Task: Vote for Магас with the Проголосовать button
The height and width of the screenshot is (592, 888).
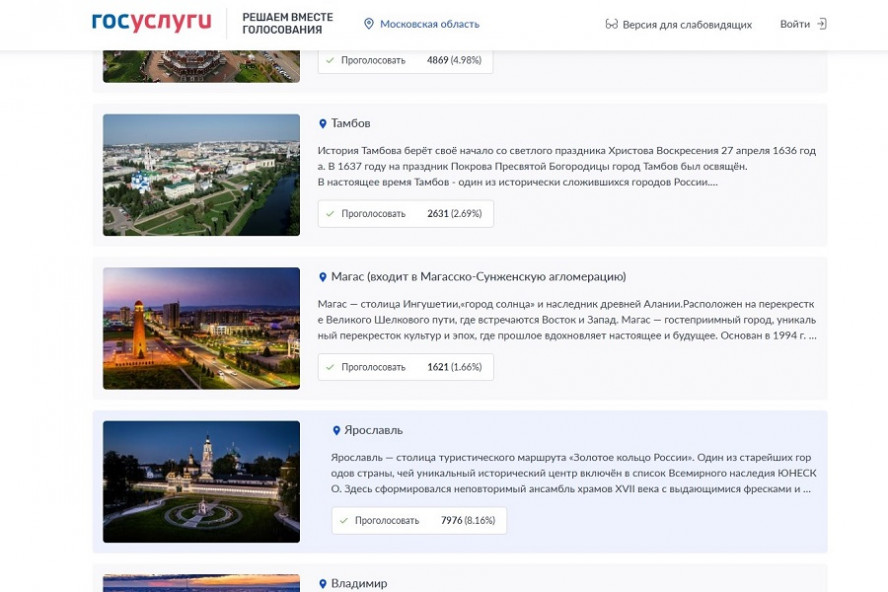Action: (x=405, y=367)
